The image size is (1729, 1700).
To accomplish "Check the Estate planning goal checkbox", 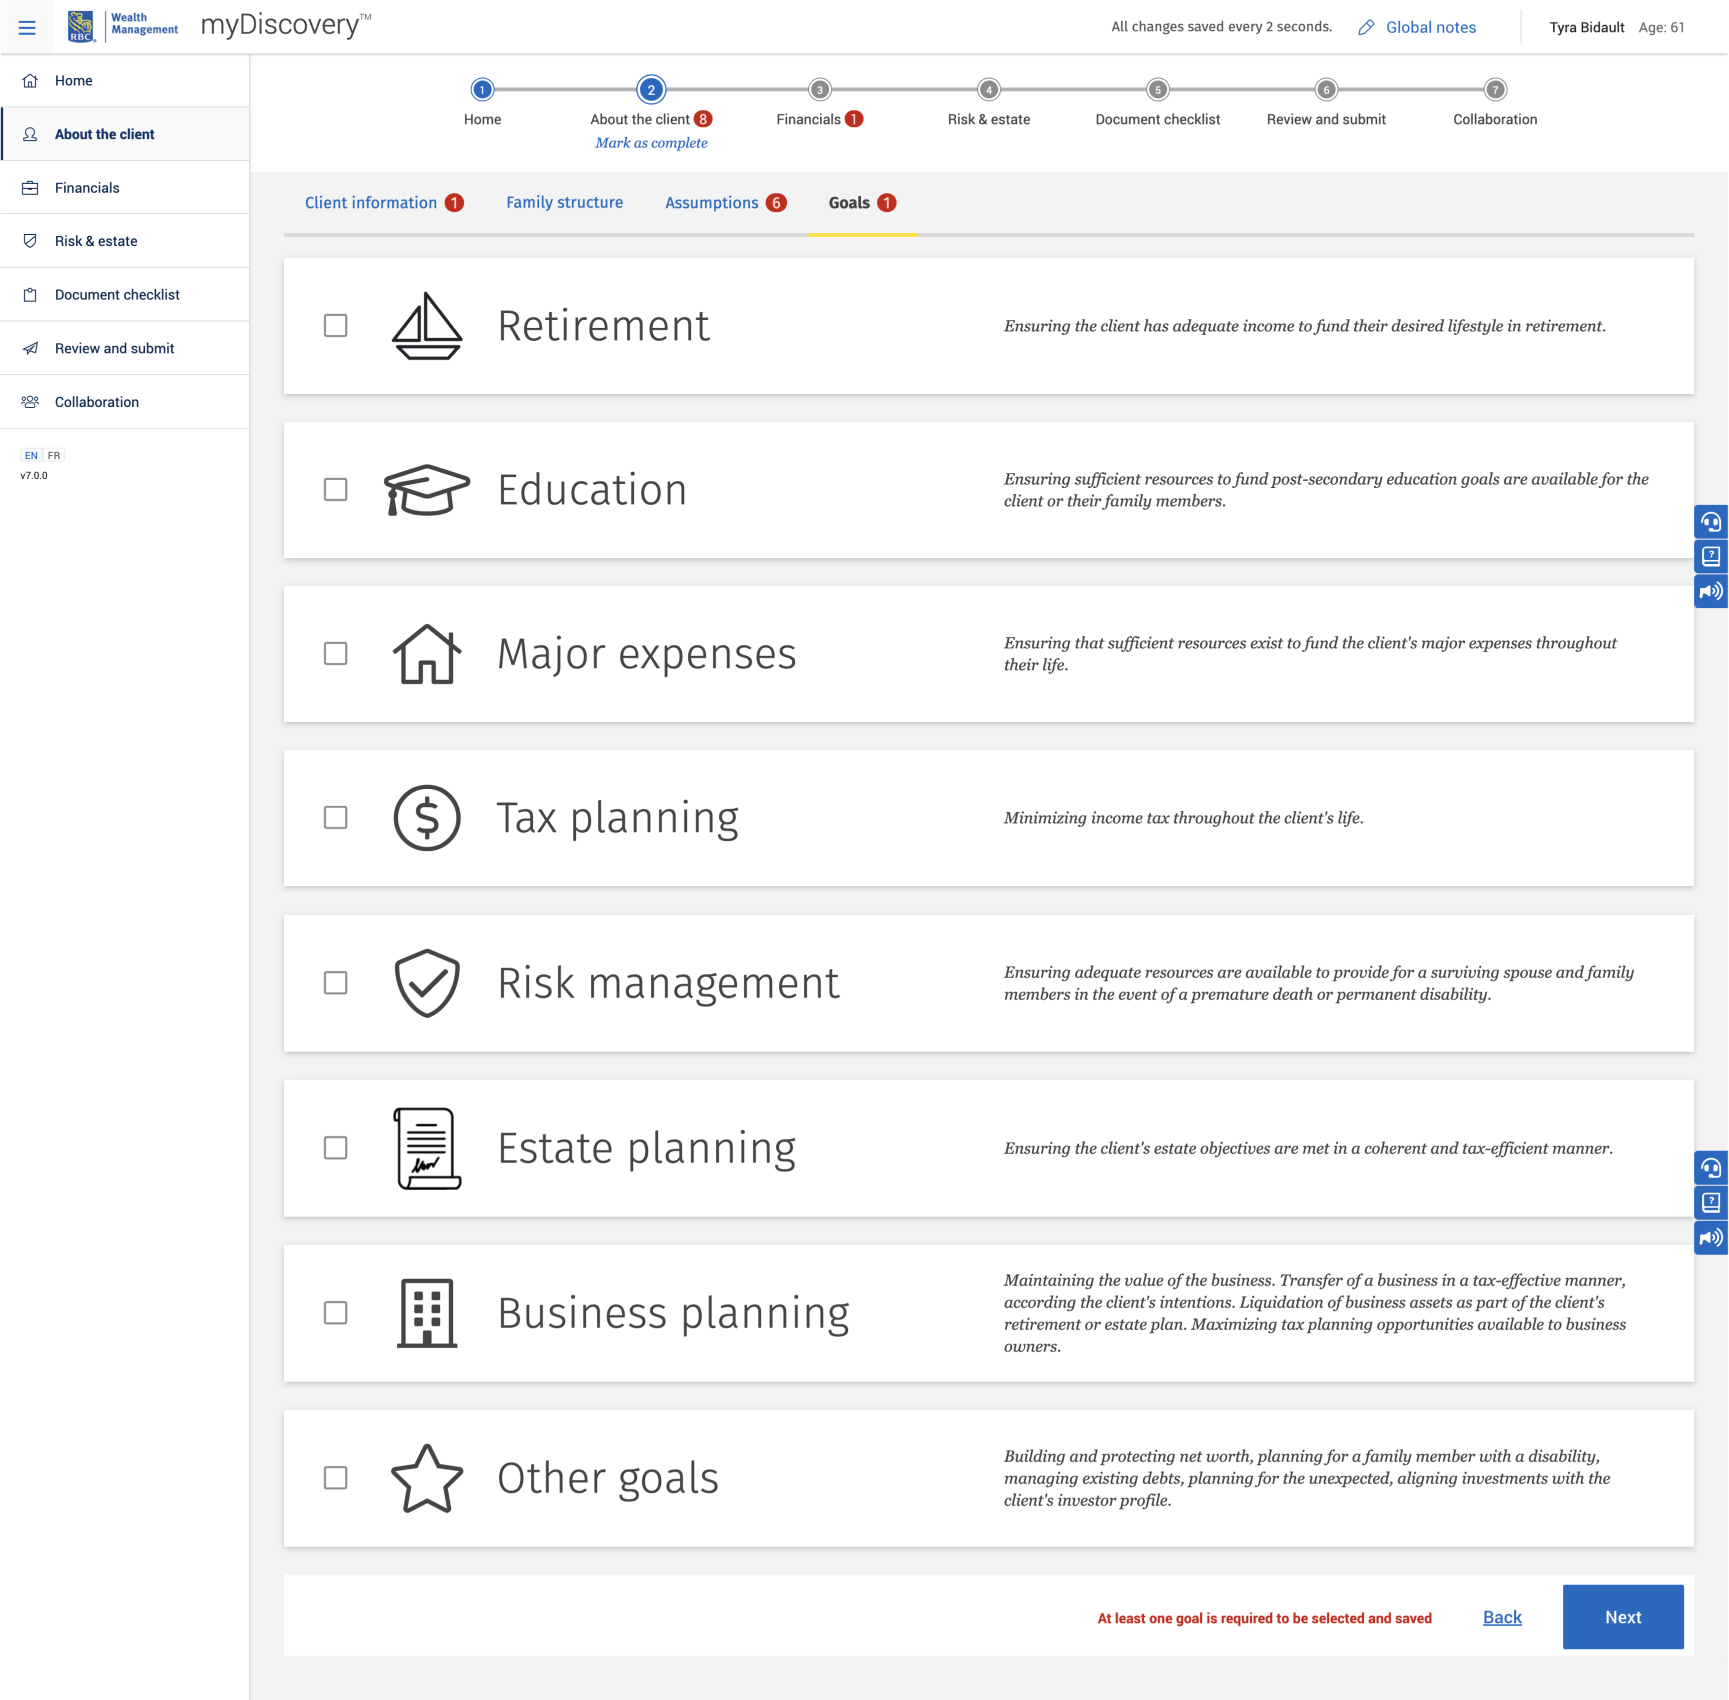I will coord(336,1148).
